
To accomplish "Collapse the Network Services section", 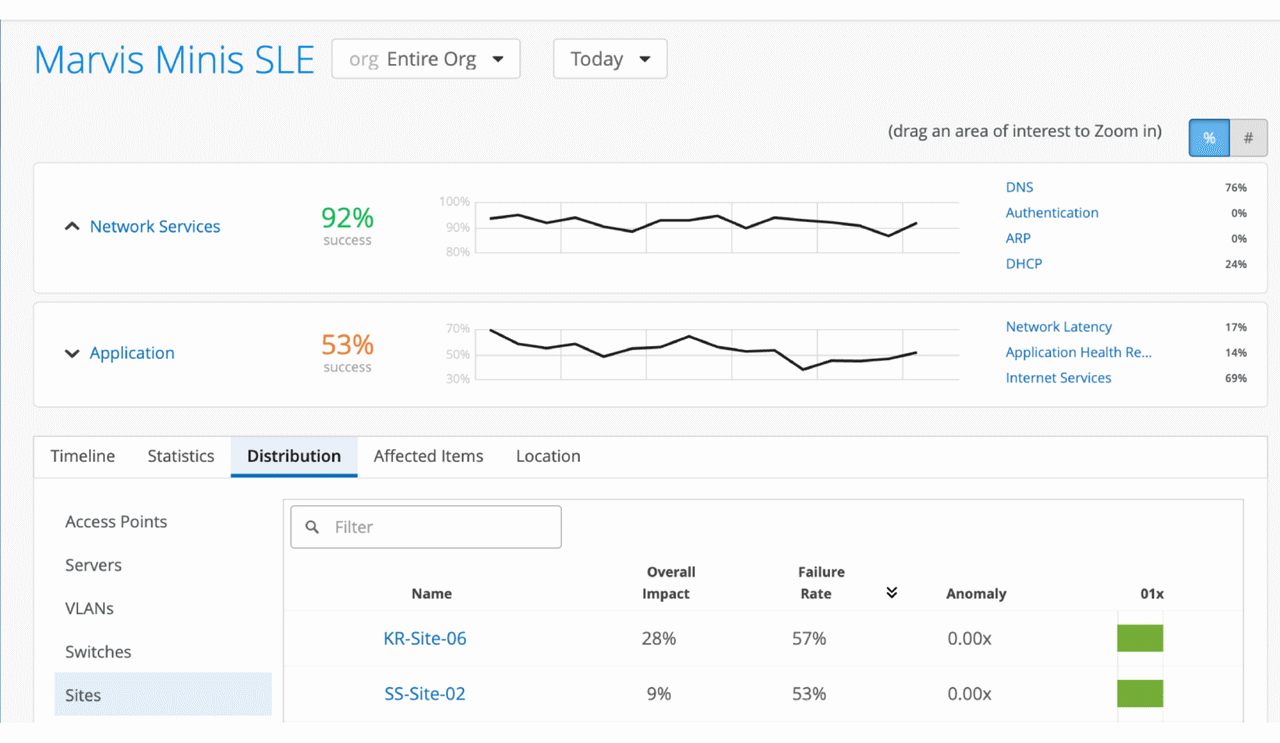I will point(72,227).
